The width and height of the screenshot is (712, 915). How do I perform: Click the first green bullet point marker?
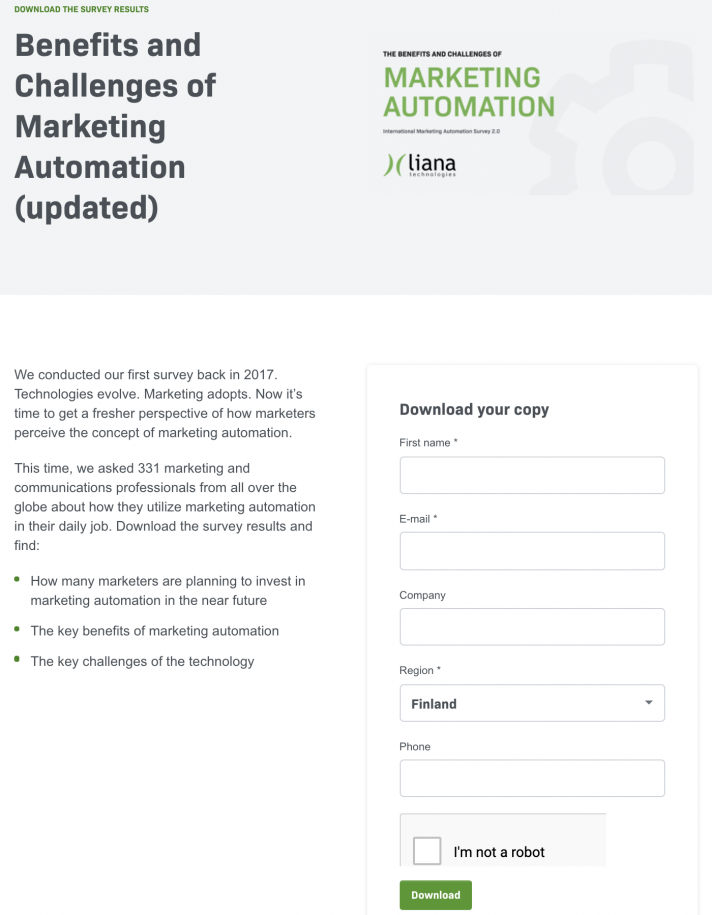tap(18, 579)
